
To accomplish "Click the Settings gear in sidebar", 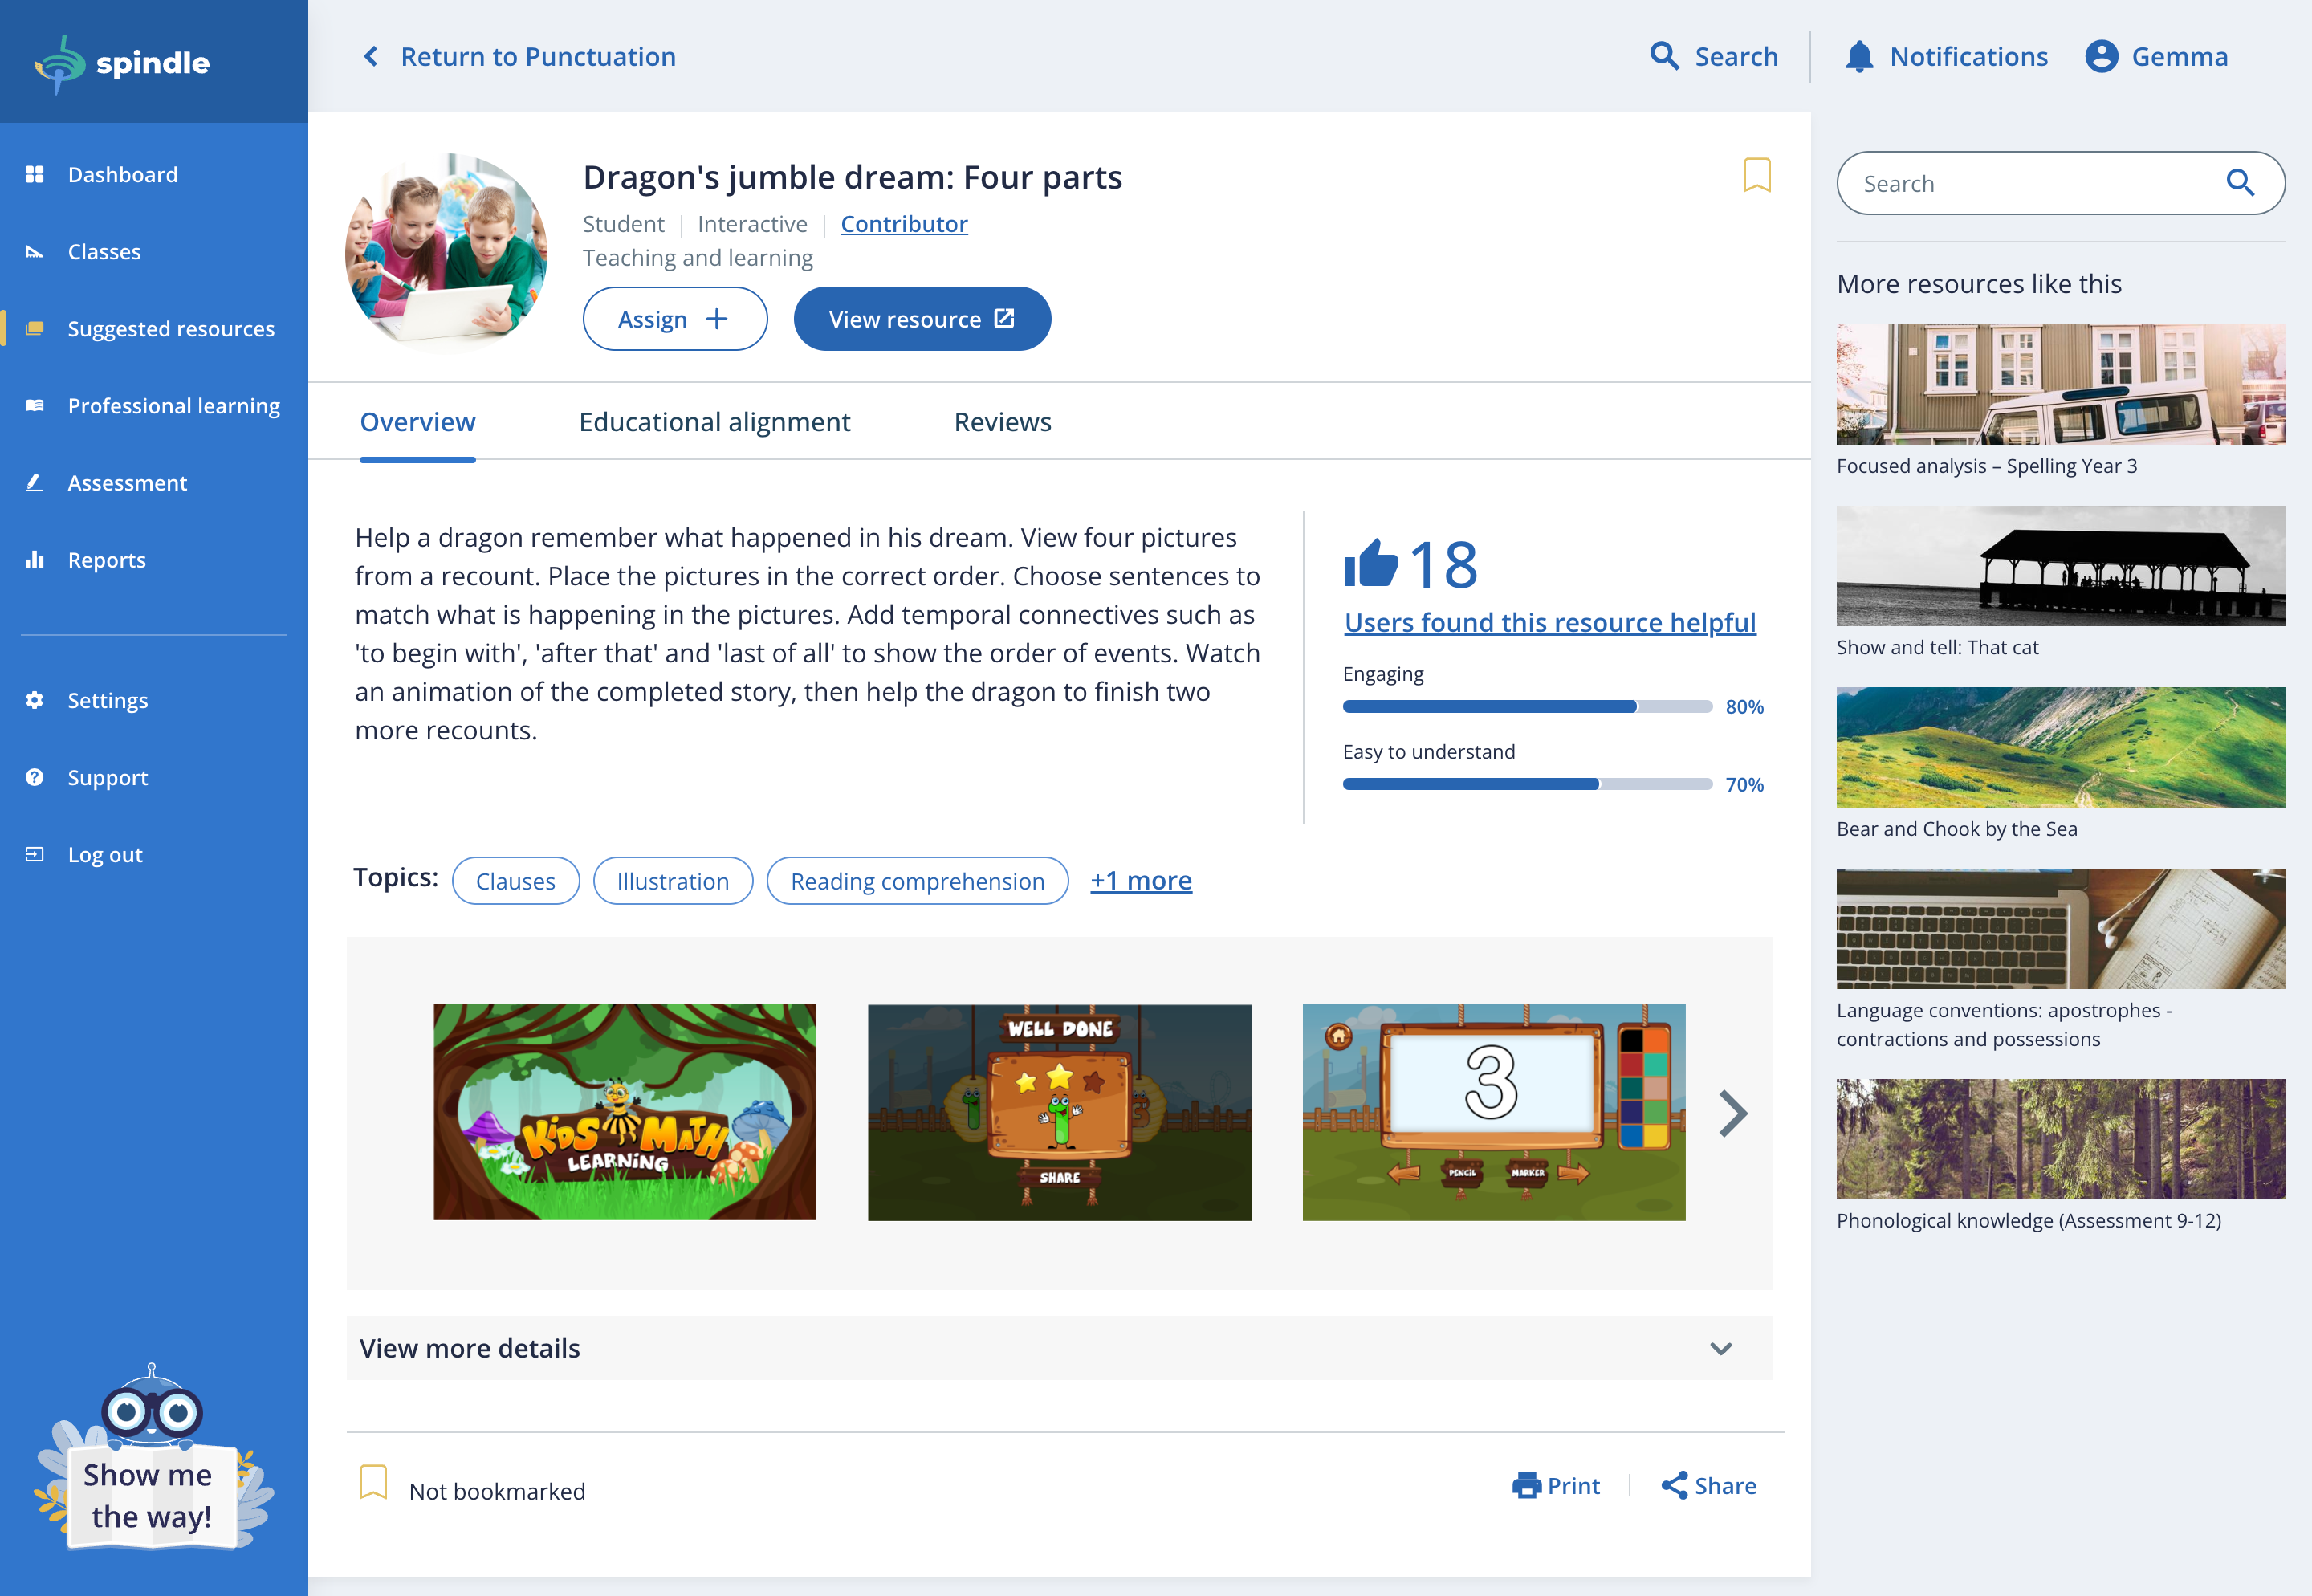I will [x=35, y=700].
